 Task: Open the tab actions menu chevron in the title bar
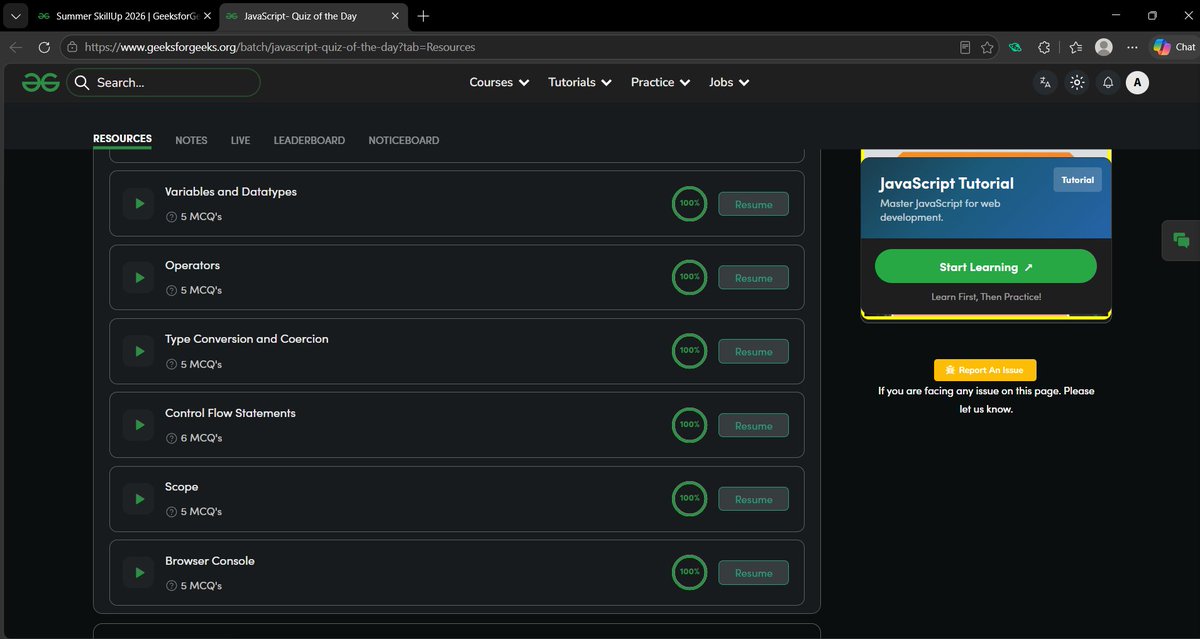point(15,16)
